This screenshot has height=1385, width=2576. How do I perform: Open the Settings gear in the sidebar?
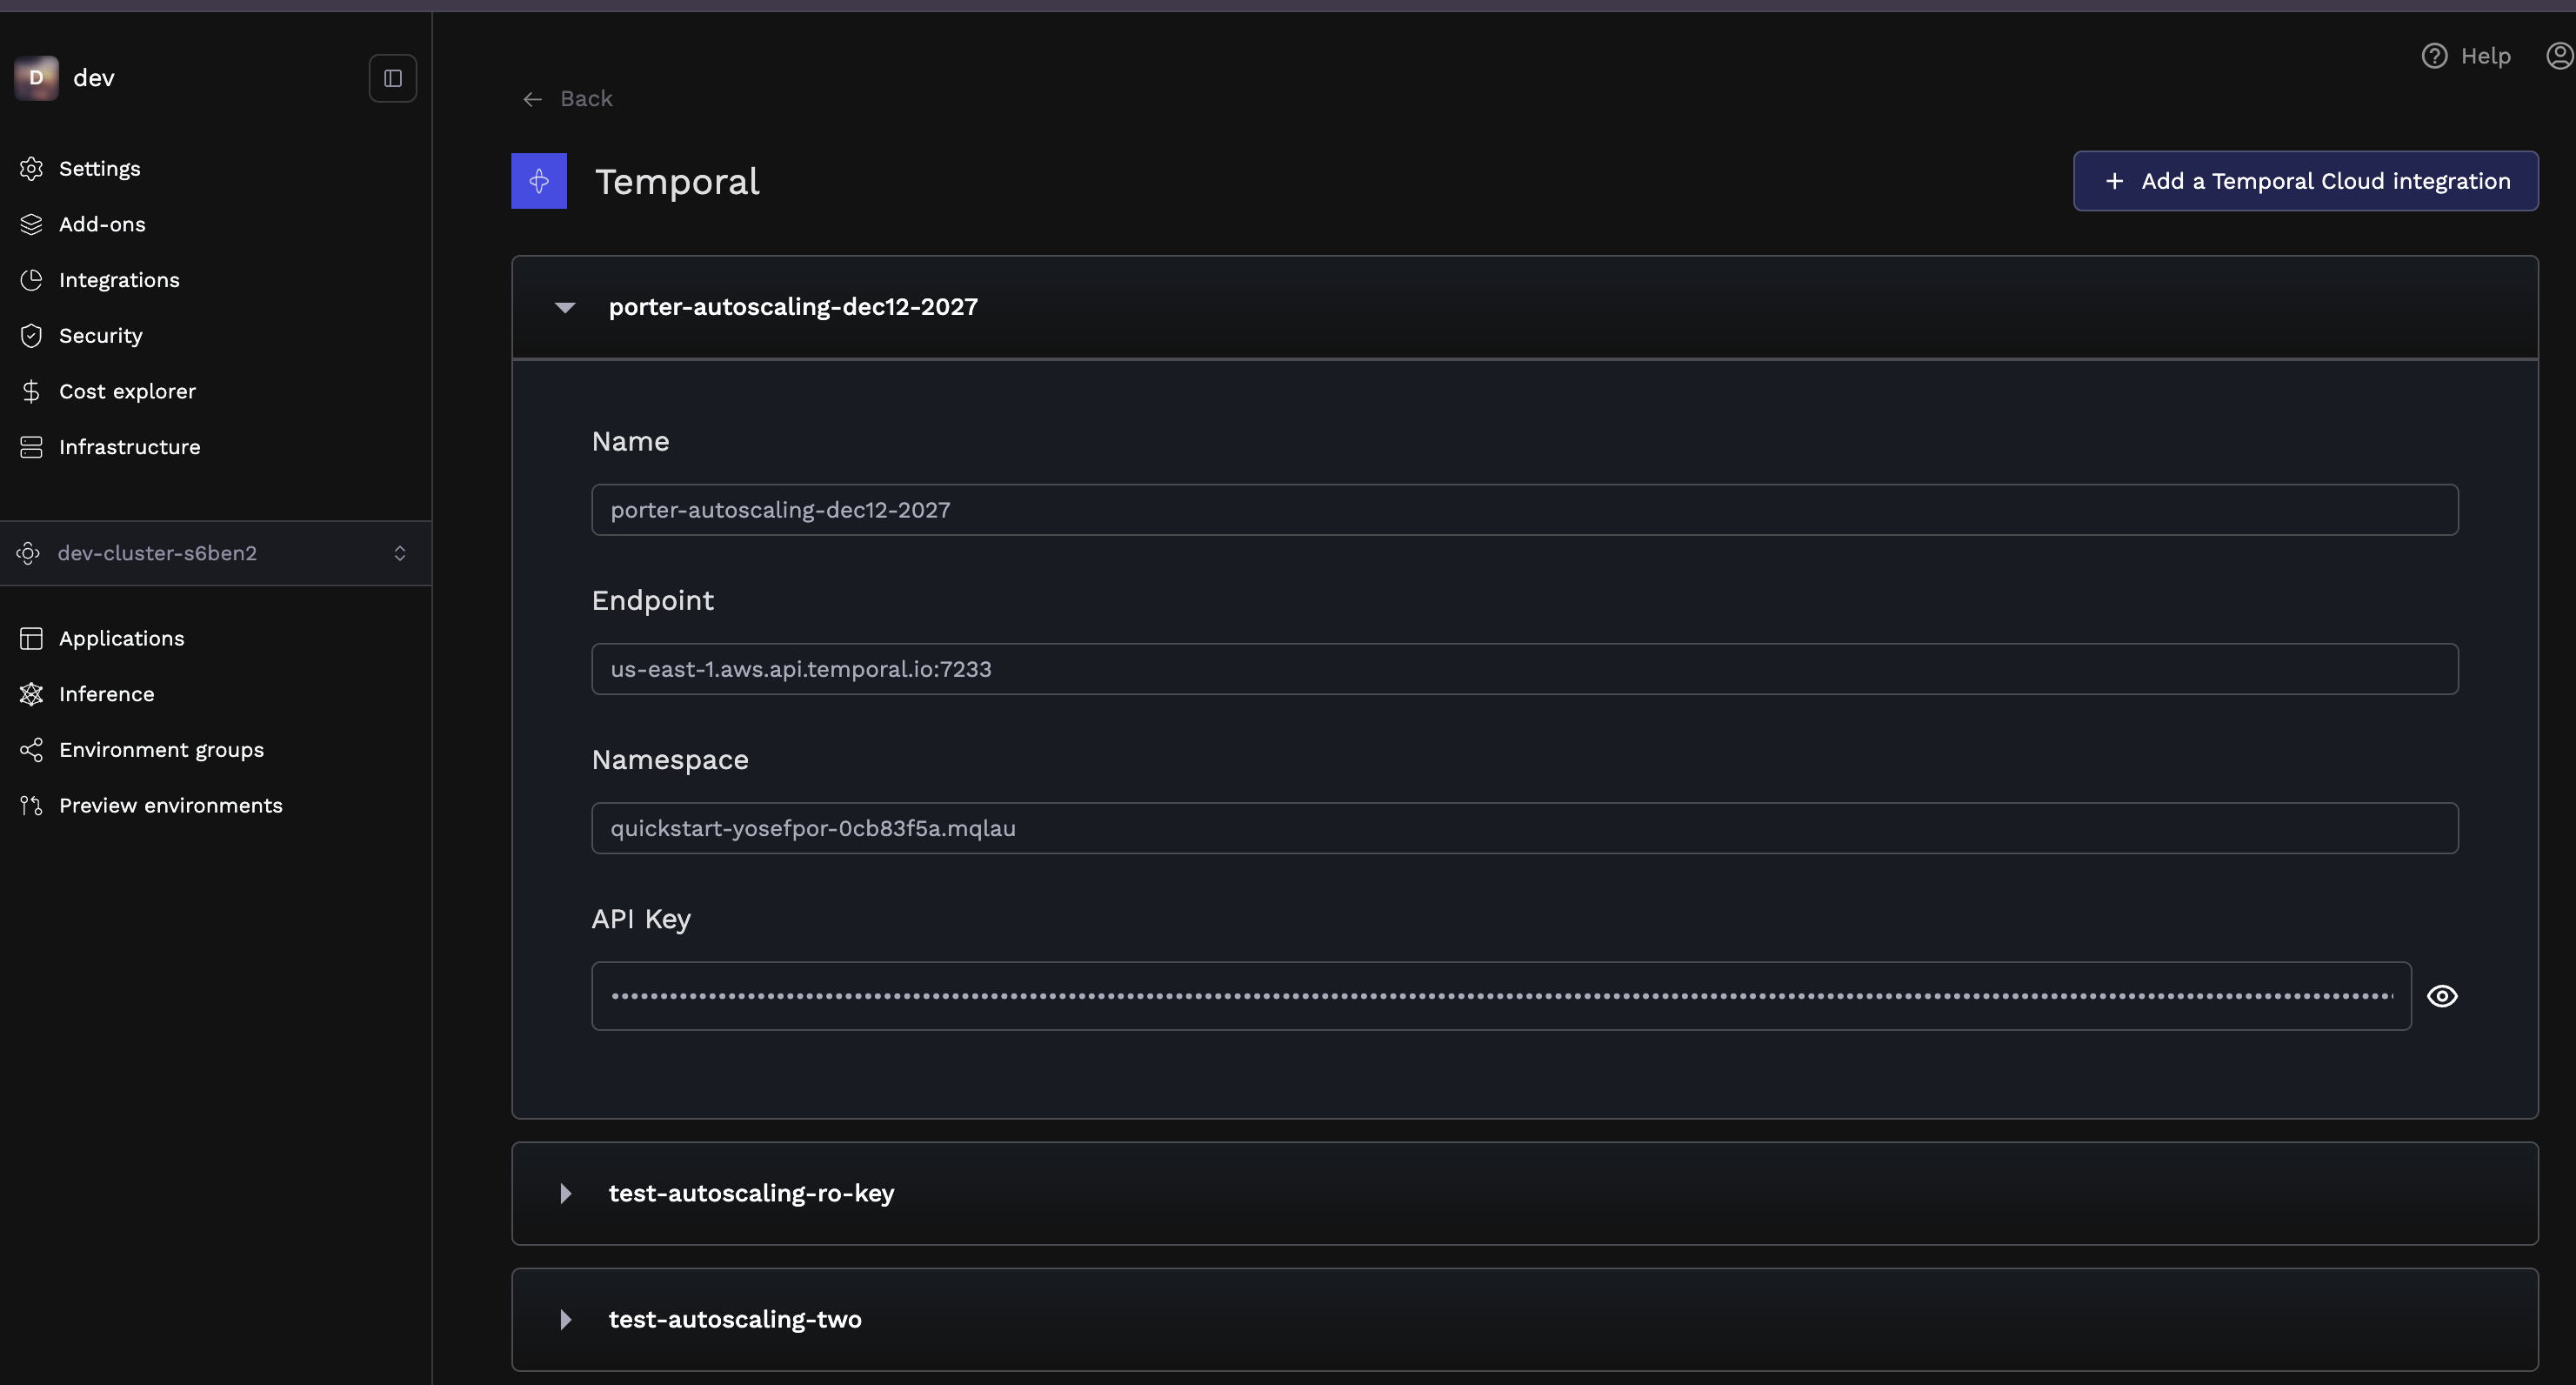click(x=99, y=168)
